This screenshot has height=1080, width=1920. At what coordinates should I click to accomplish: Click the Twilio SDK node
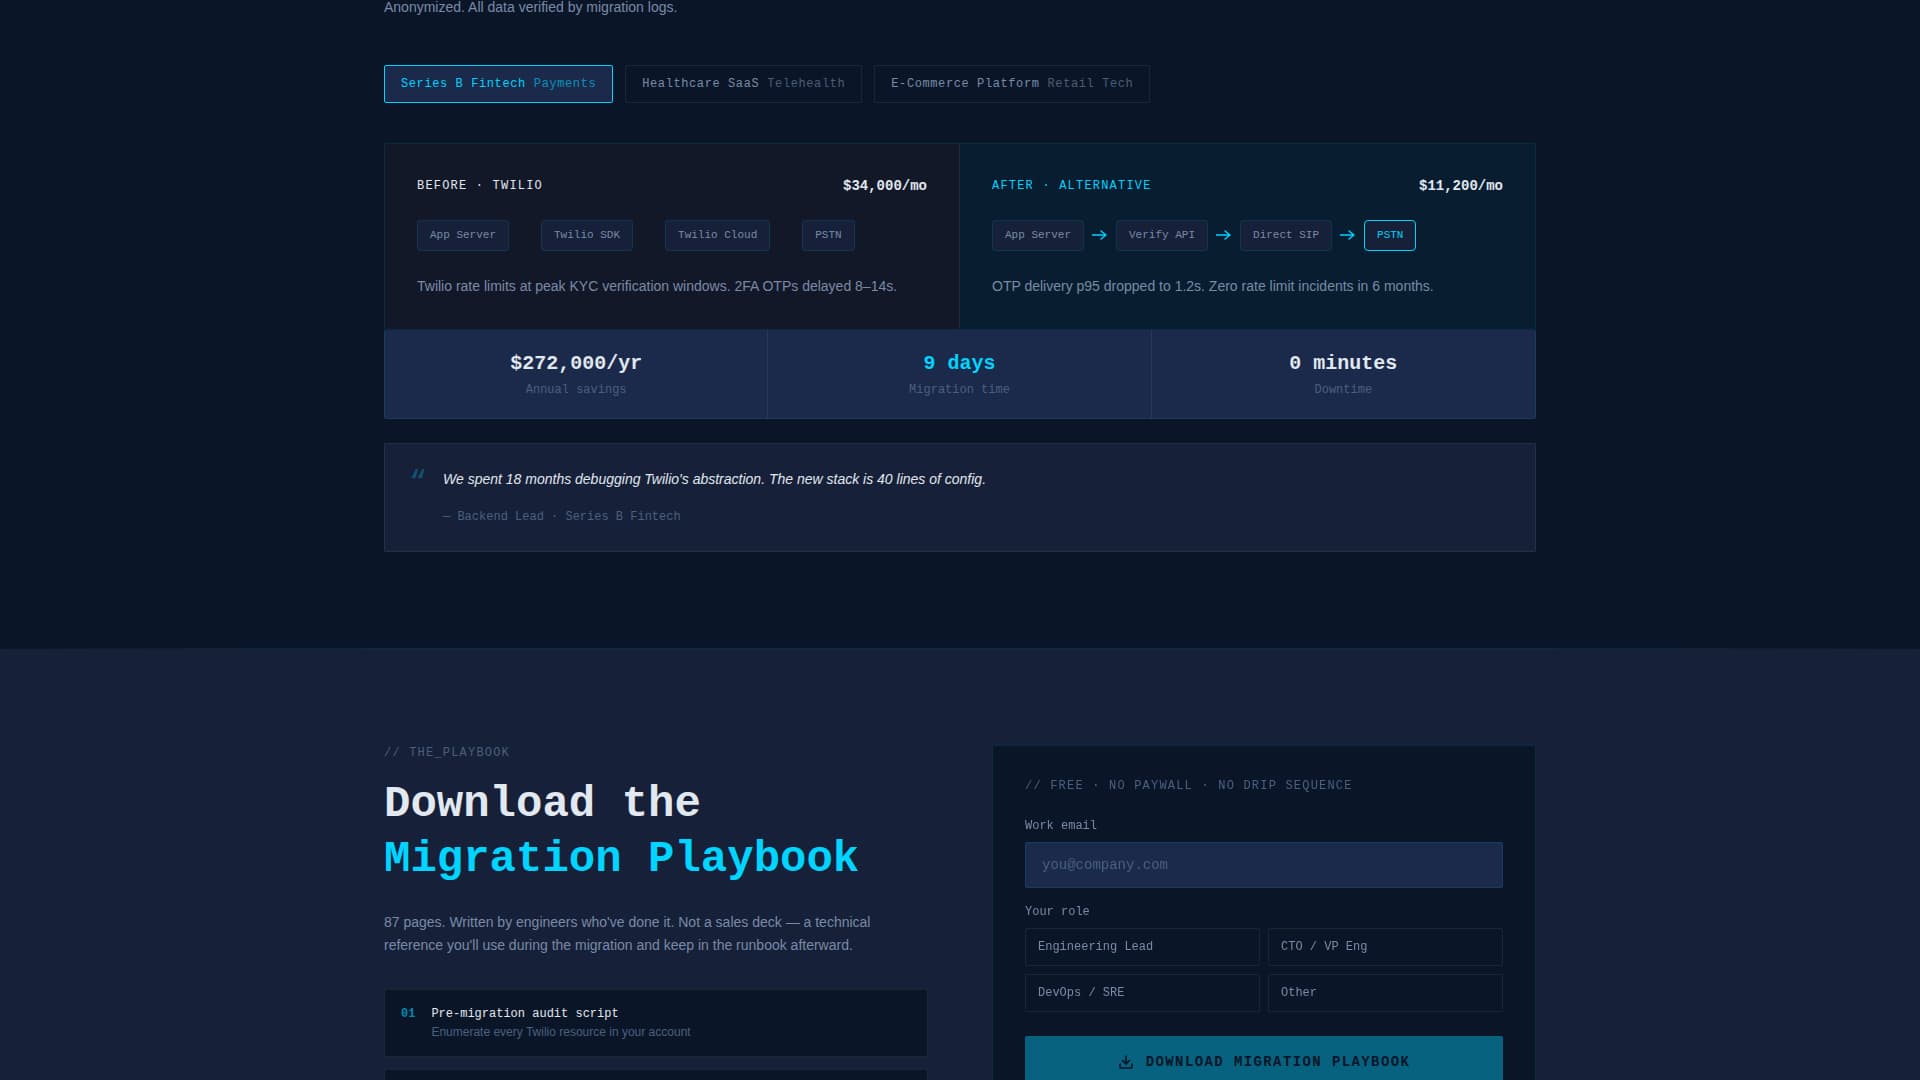(x=586, y=235)
